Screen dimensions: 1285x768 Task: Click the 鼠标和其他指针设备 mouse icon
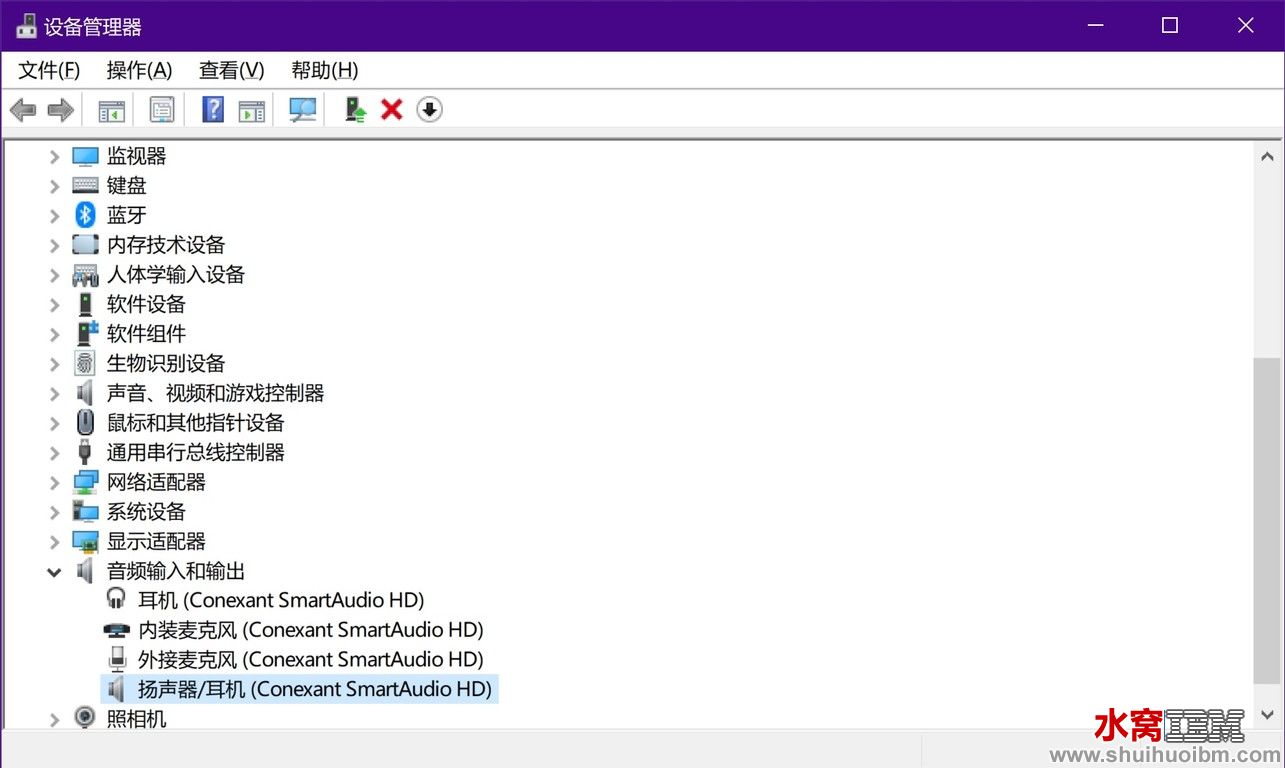point(86,423)
